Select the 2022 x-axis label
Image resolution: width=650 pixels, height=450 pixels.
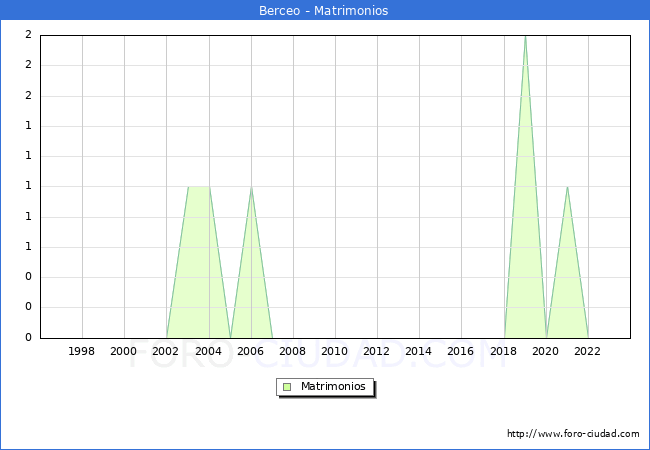click(x=587, y=351)
